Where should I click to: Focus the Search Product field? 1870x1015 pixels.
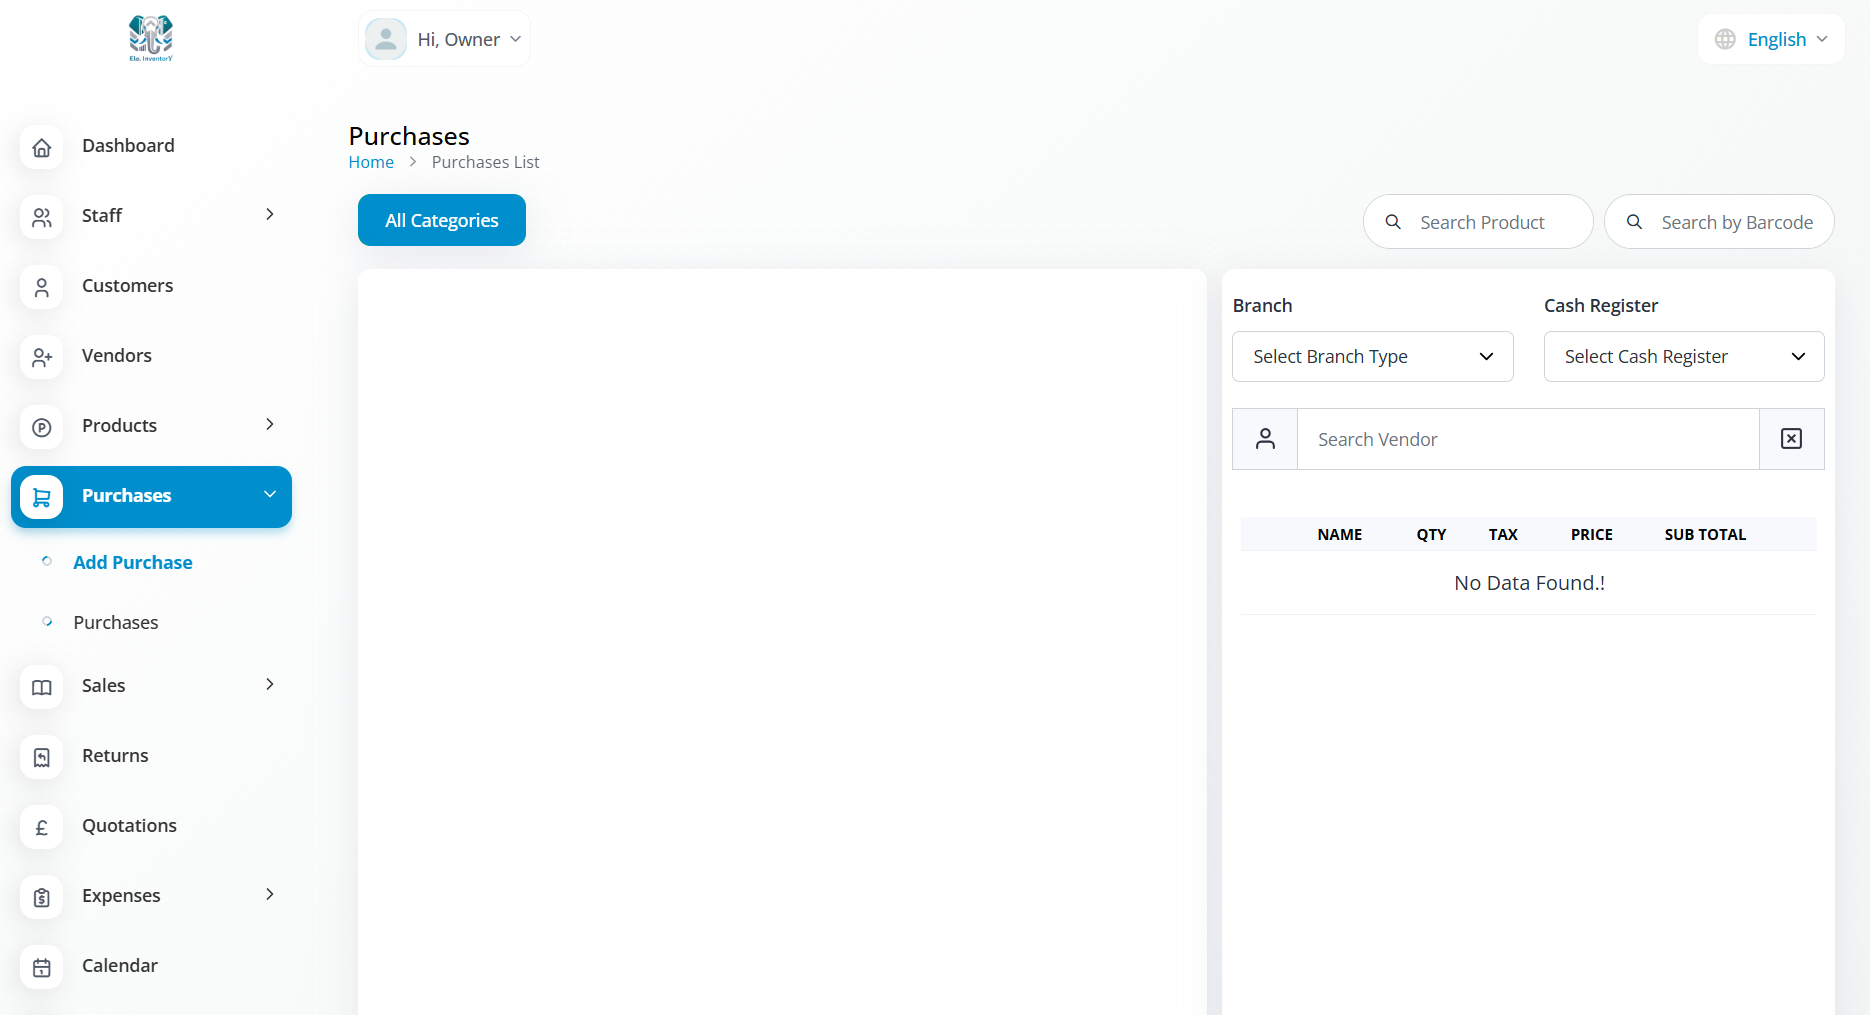pos(1480,222)
